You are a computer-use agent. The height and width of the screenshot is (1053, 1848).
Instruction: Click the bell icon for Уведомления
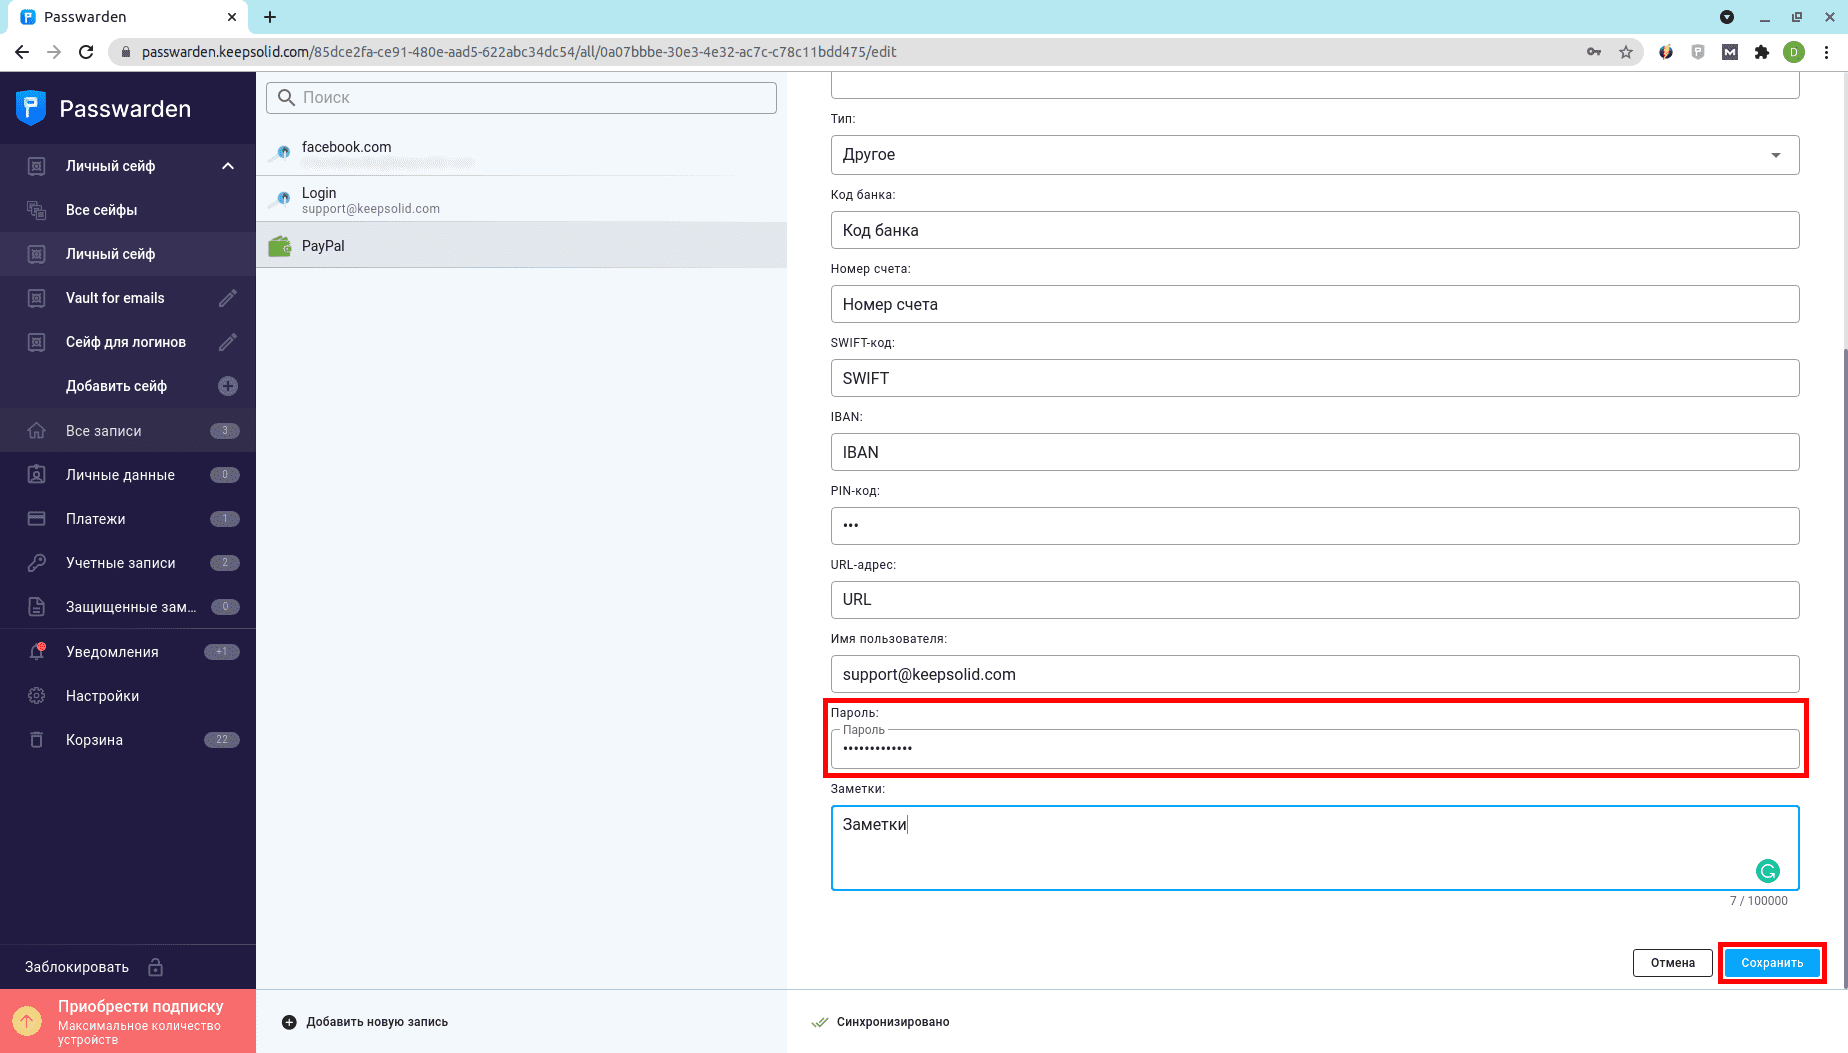pyautogui.click(x=37, y=652)
